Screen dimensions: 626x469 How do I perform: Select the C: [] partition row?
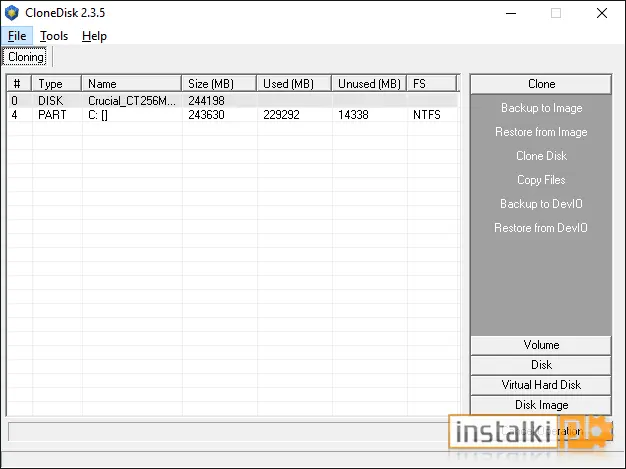coord(233,115)
